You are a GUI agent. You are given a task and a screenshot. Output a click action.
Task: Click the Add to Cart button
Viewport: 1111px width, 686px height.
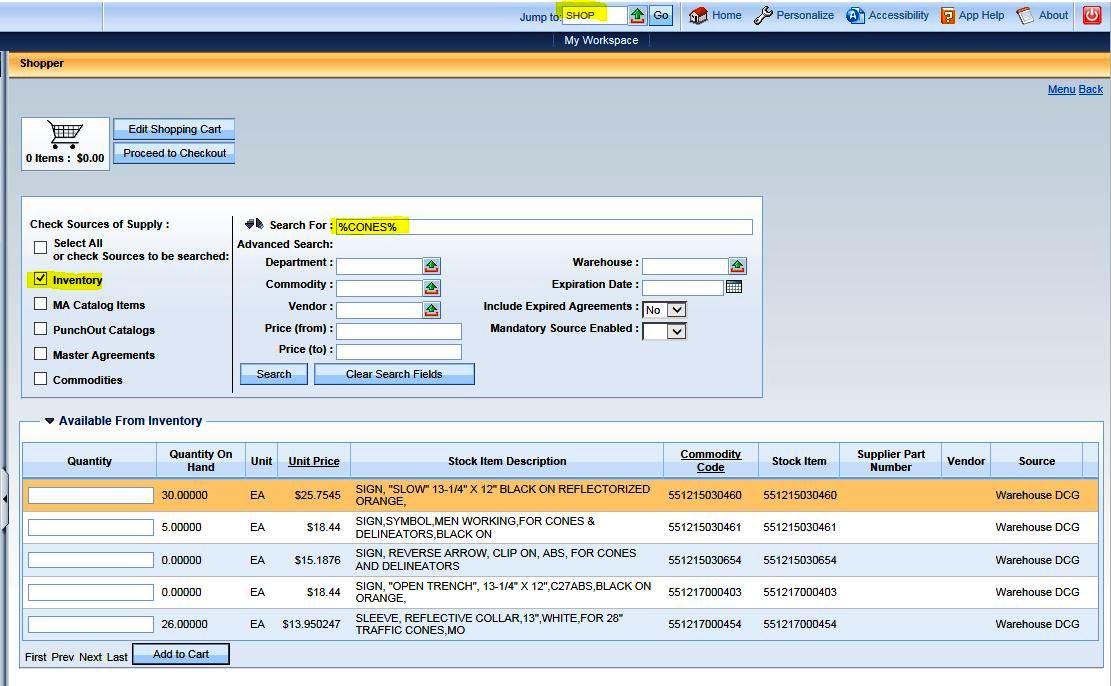(x=181, y=654)
